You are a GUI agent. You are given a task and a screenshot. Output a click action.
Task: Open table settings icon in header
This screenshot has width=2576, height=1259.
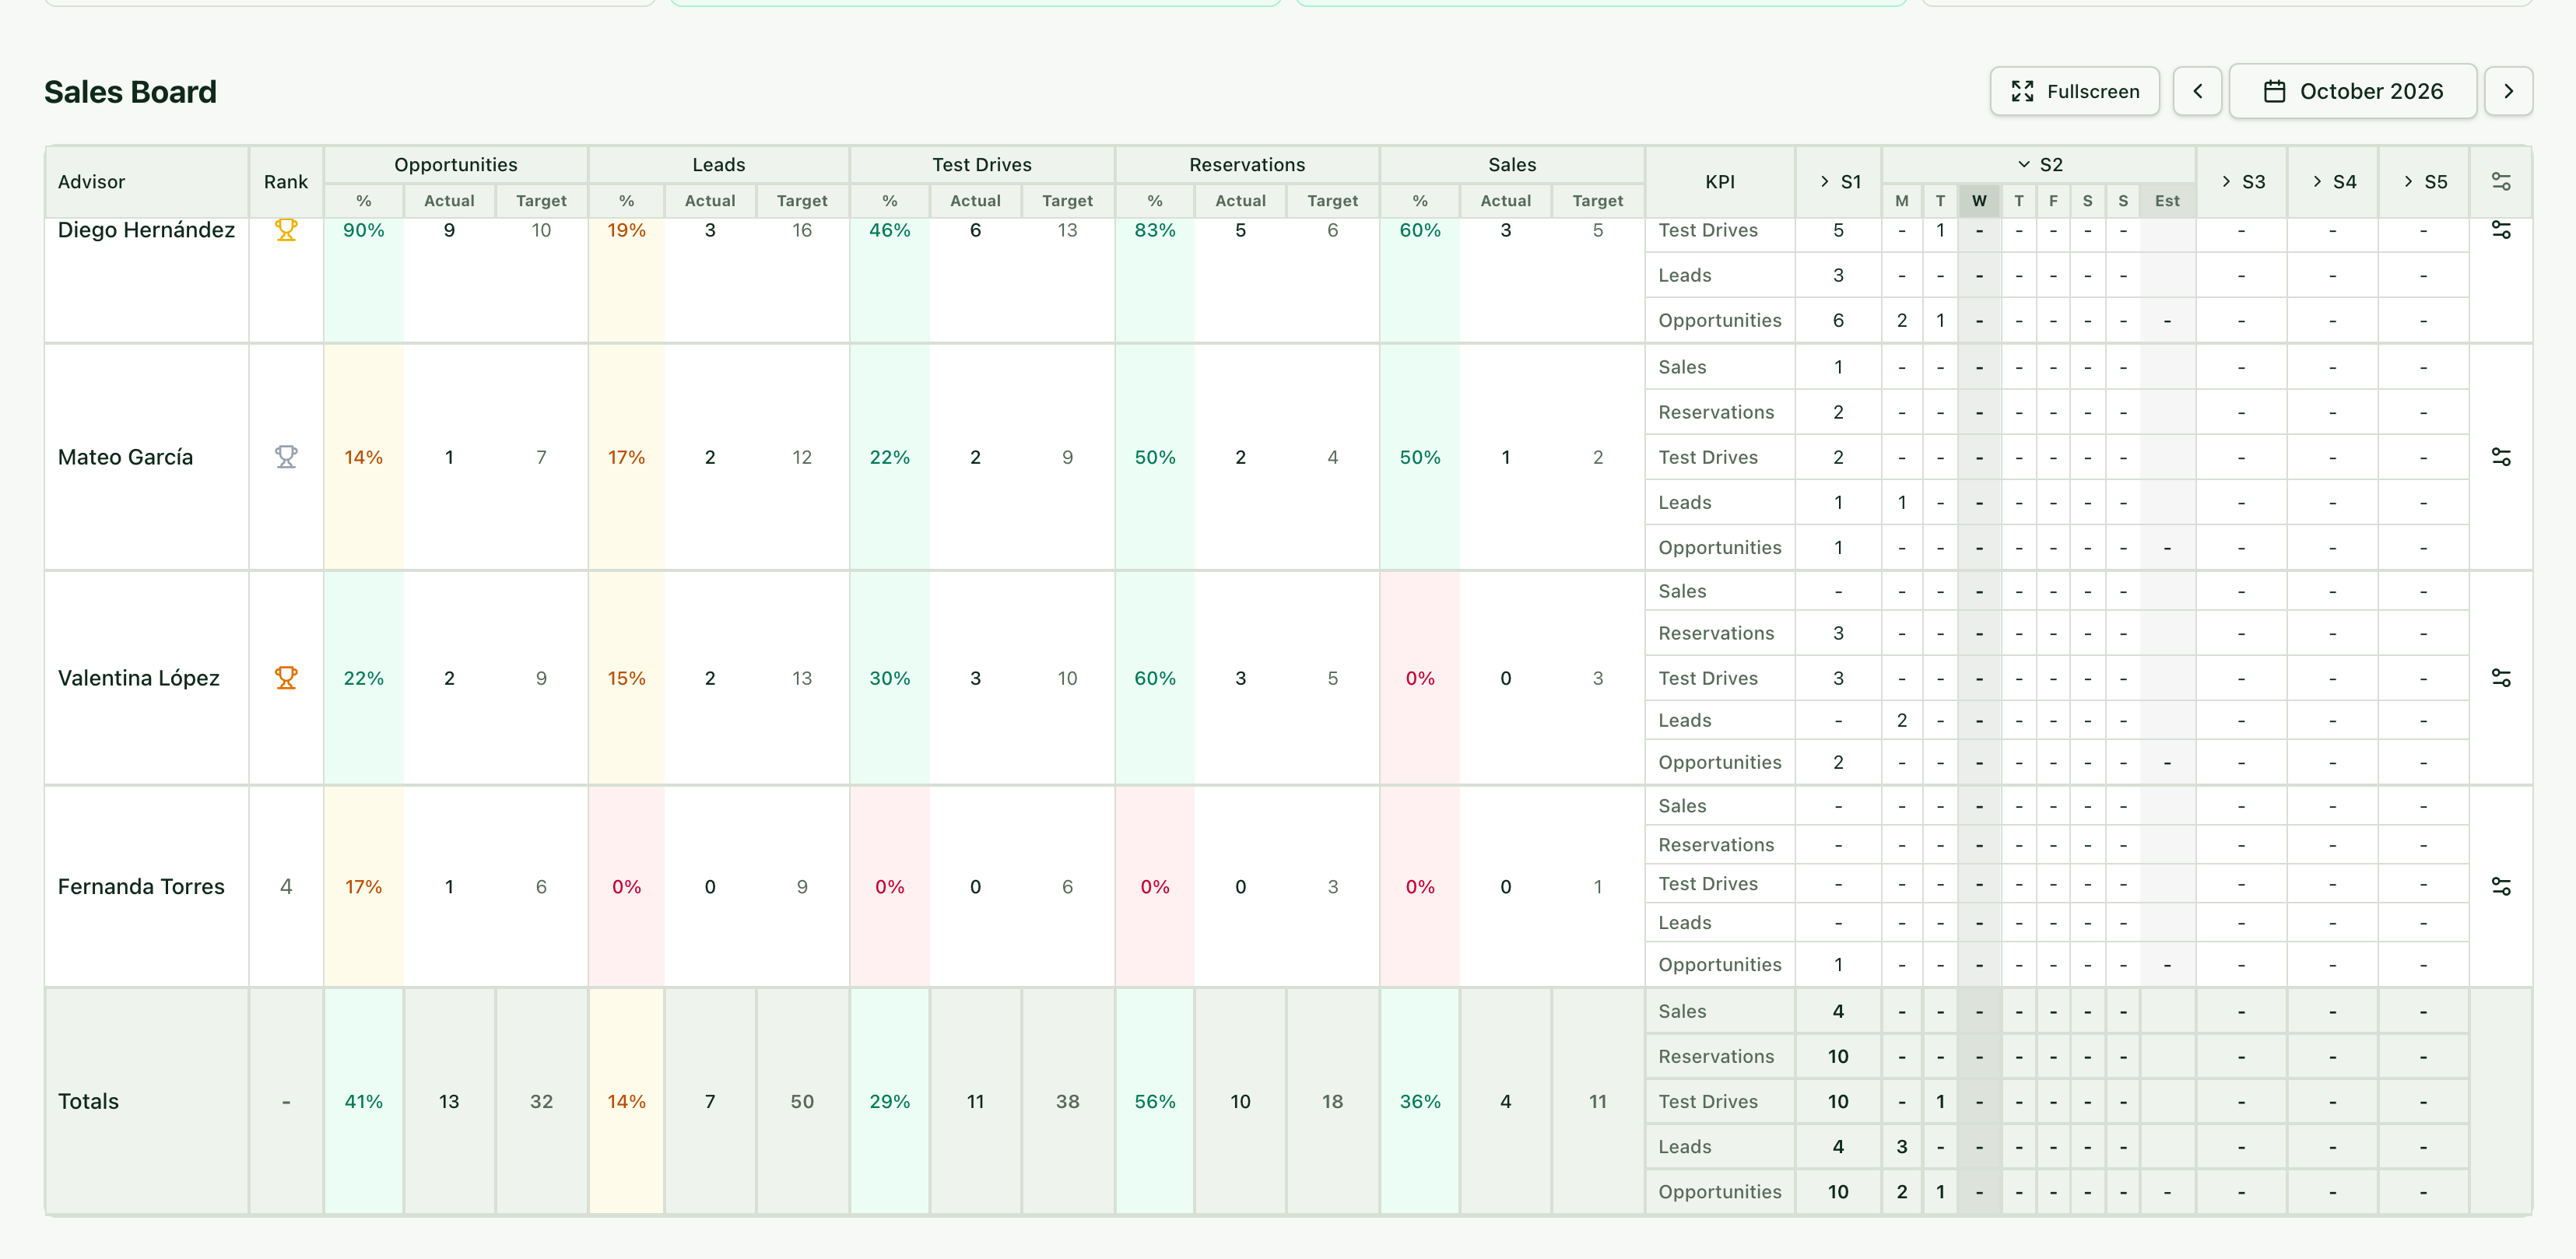pos(2500,181)
